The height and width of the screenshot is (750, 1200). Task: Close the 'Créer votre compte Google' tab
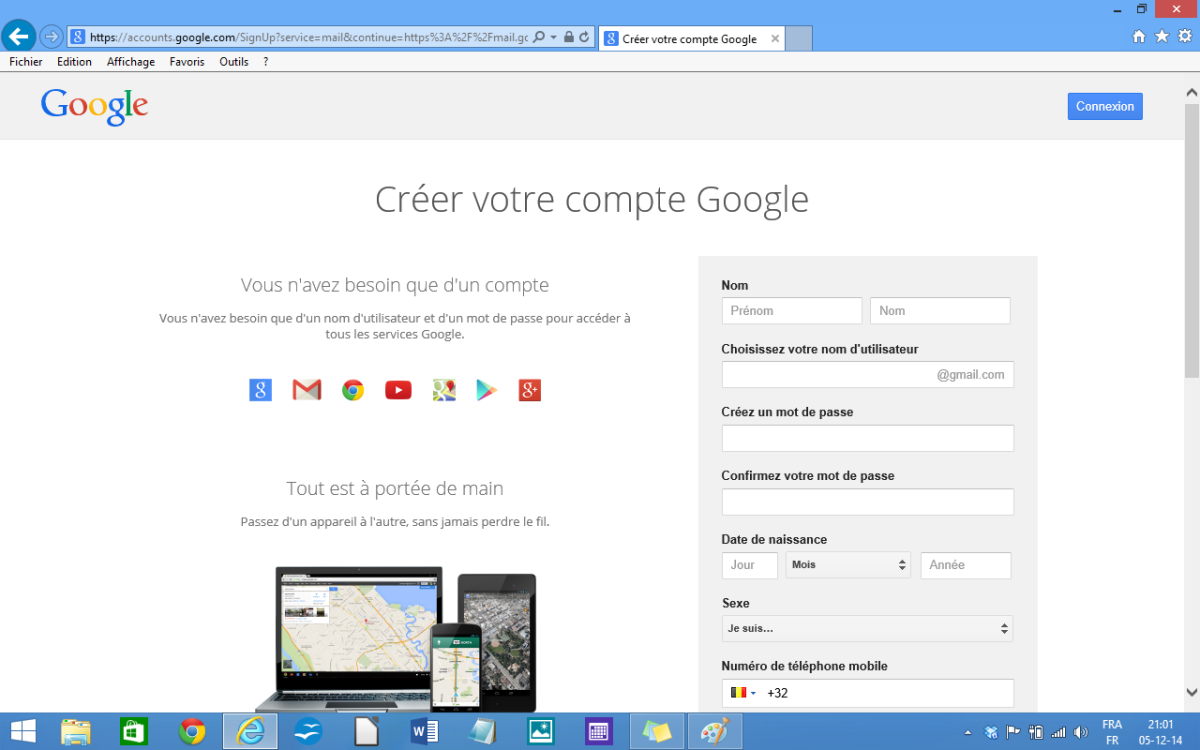775,39
